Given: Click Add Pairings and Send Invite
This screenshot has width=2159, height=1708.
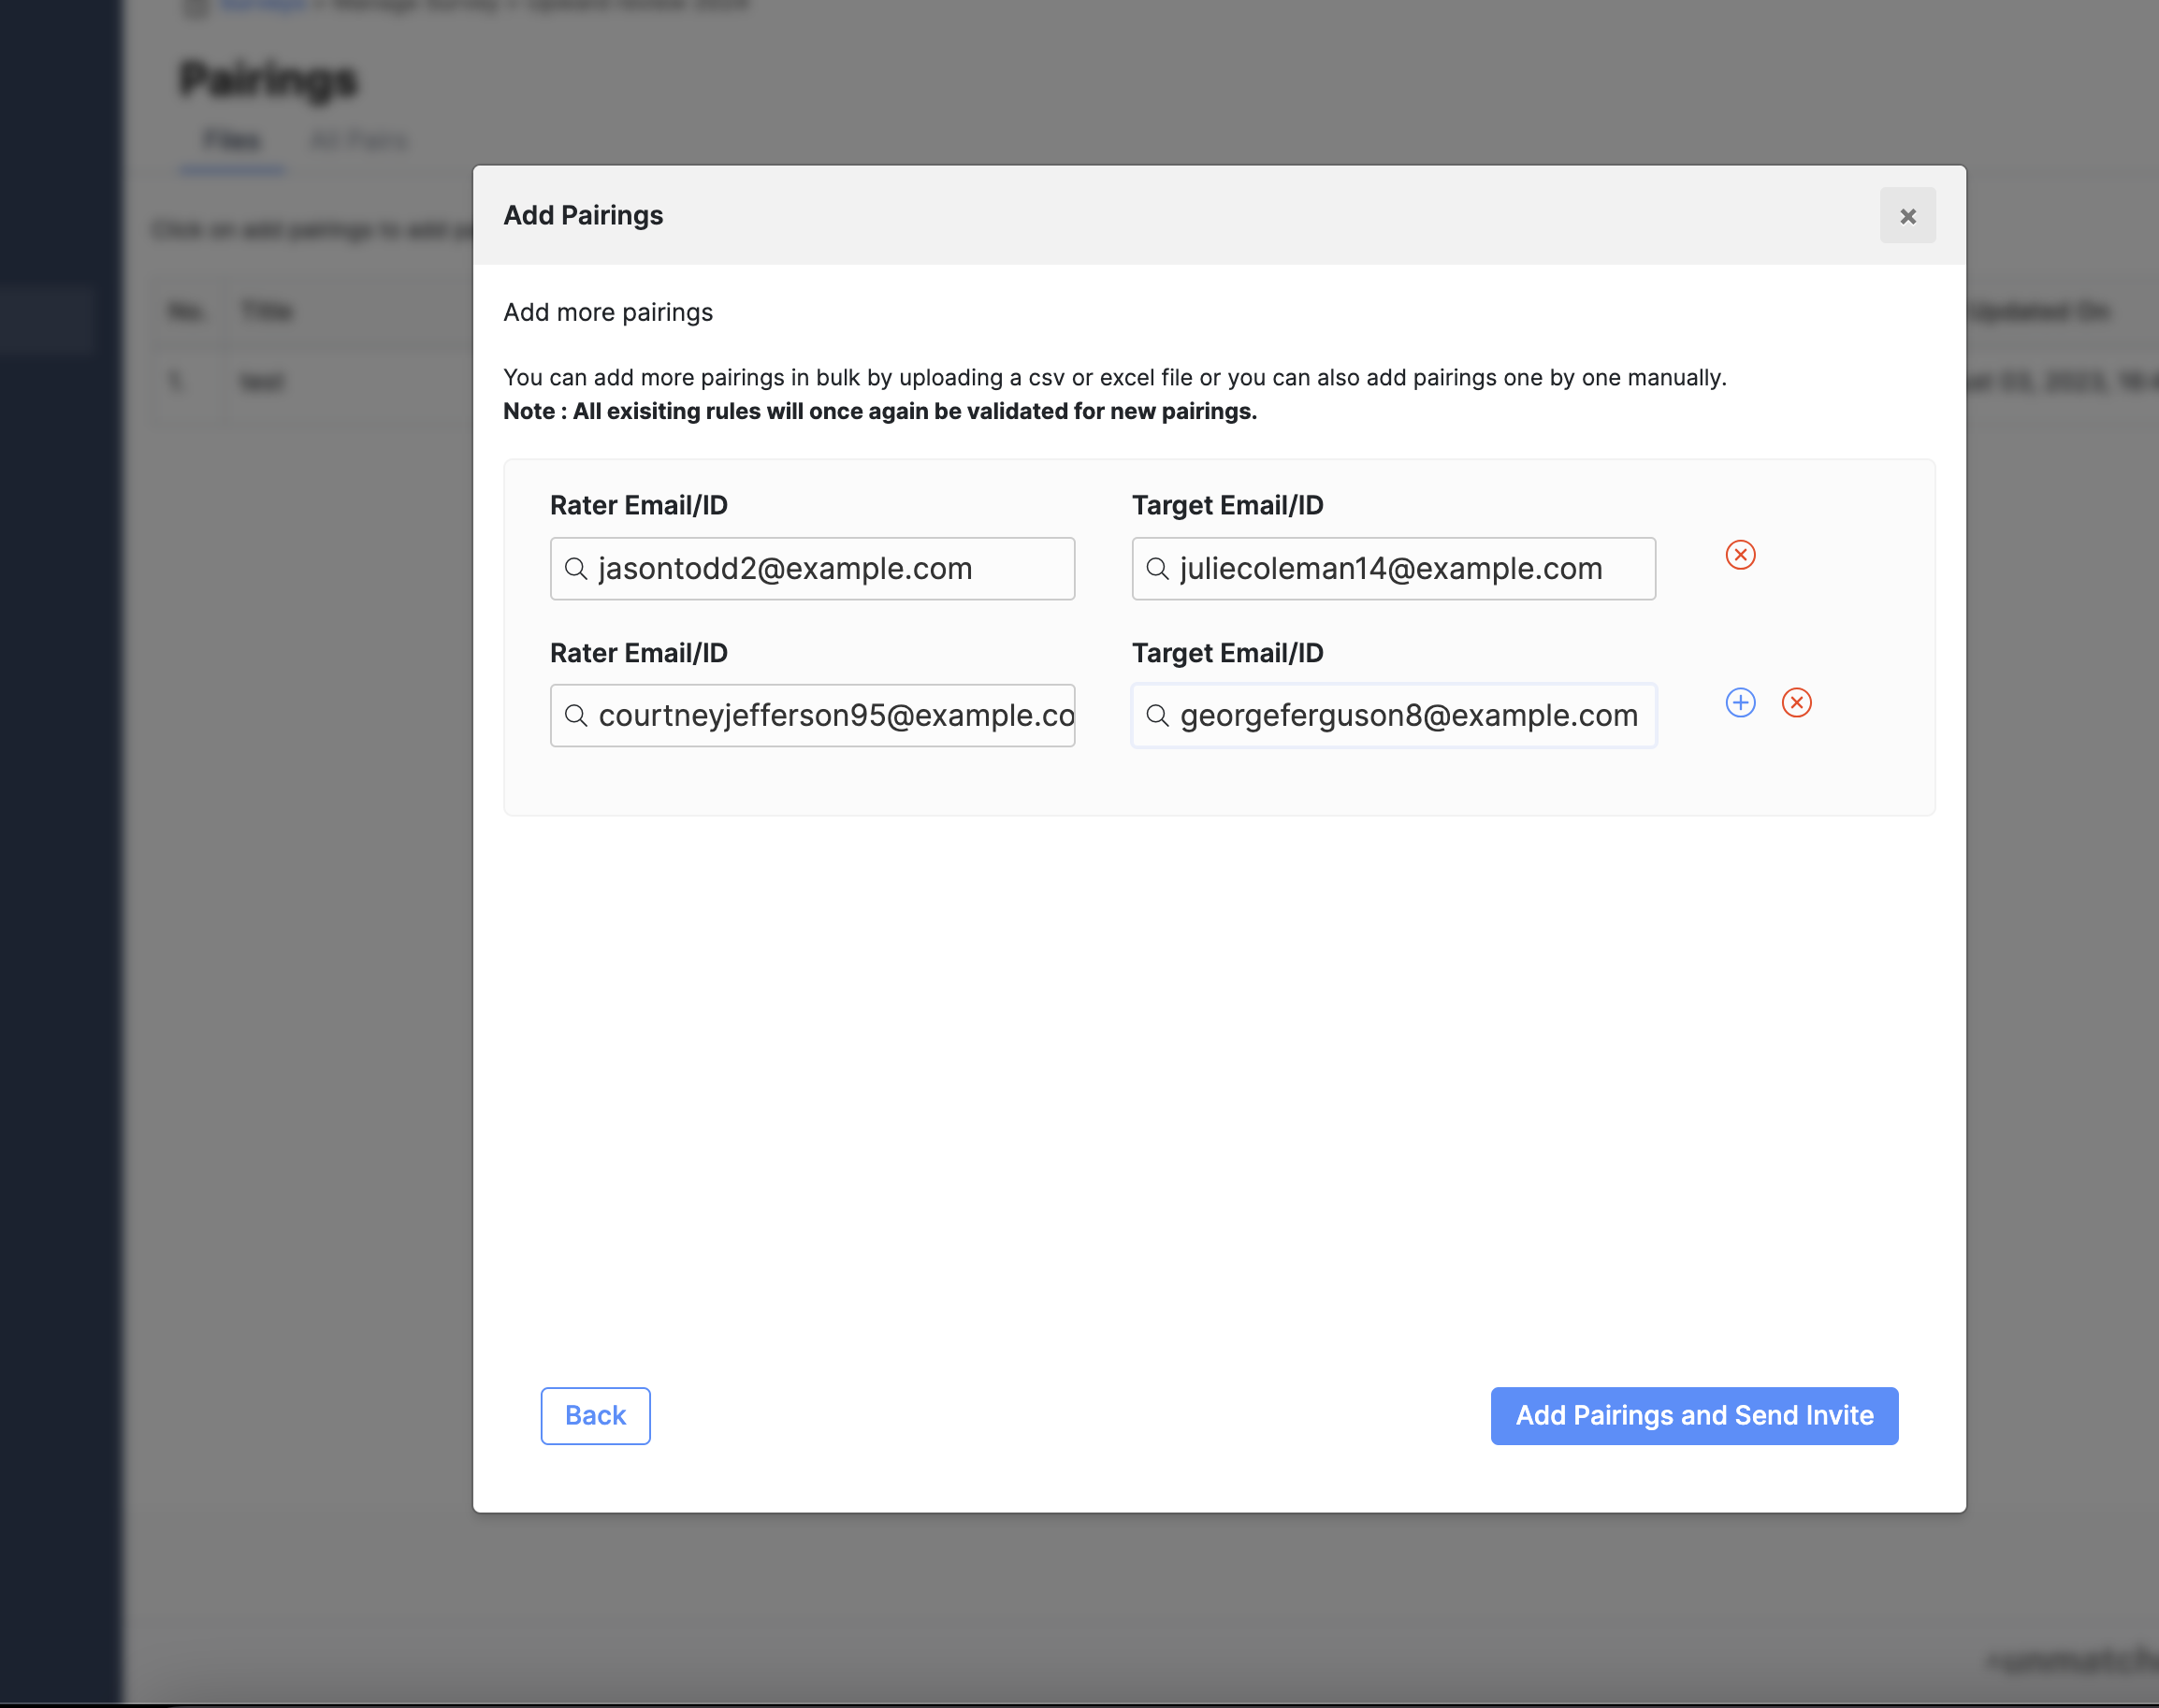Looking at the screenshot, I should coord(1694,1415).
